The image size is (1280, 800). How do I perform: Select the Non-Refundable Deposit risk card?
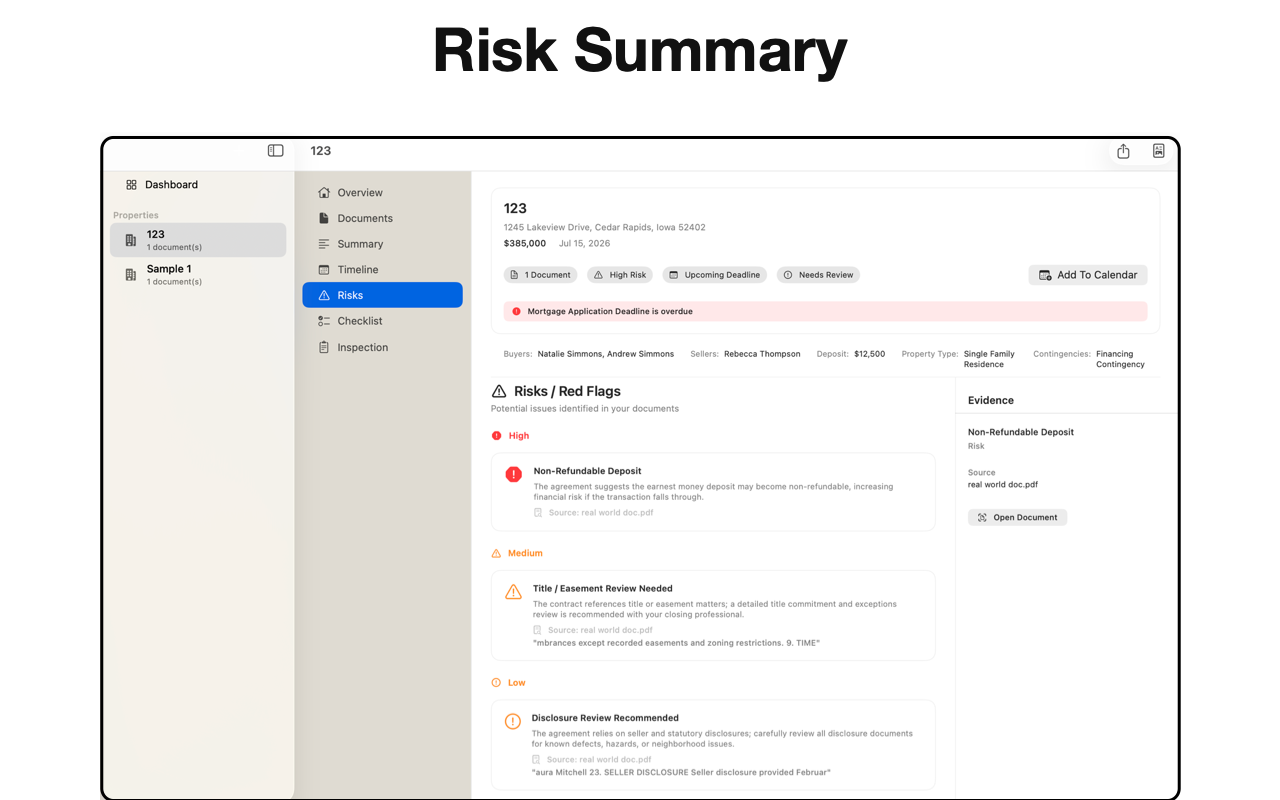713,492
